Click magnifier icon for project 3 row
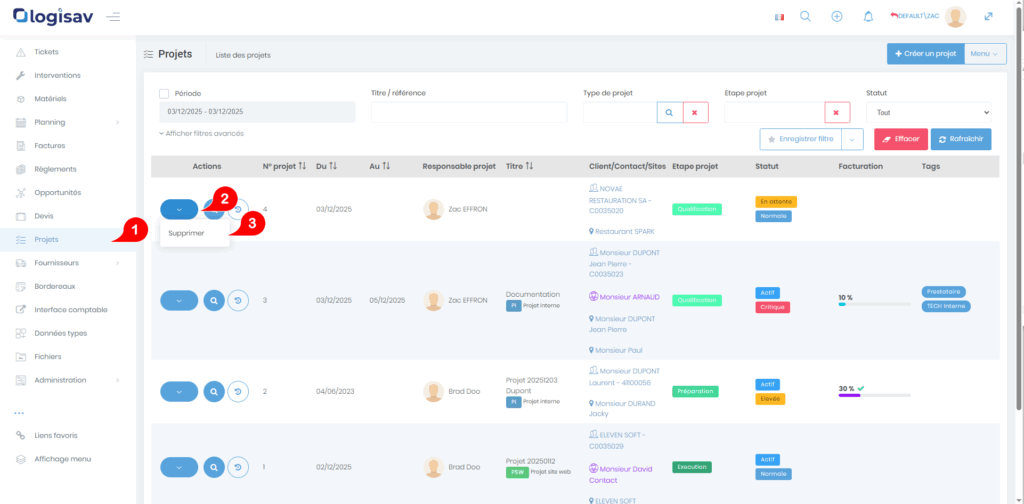 pos(213,300)
